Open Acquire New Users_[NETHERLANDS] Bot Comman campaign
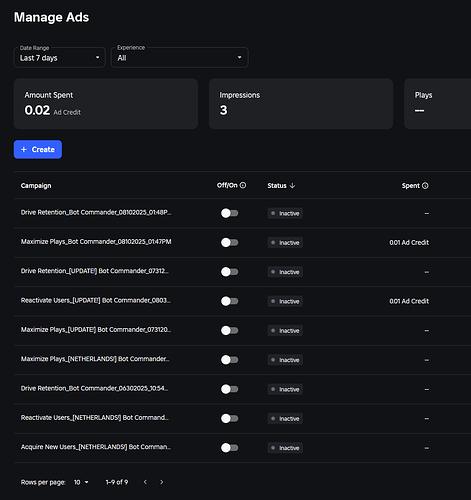Viewport: 471px width, 500px height. [x=96, y=447]
